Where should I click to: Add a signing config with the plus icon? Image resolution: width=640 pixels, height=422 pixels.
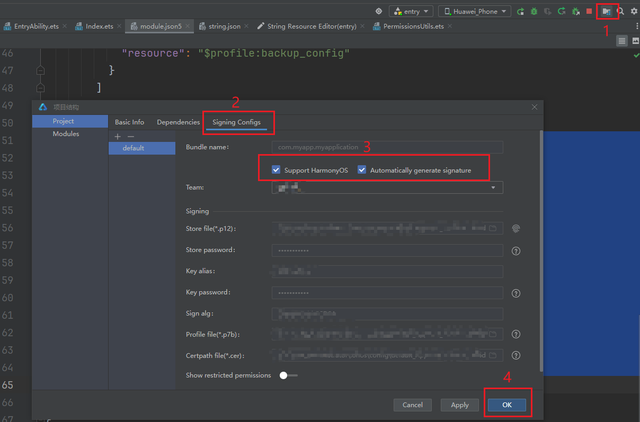click(x=117, y=136)
